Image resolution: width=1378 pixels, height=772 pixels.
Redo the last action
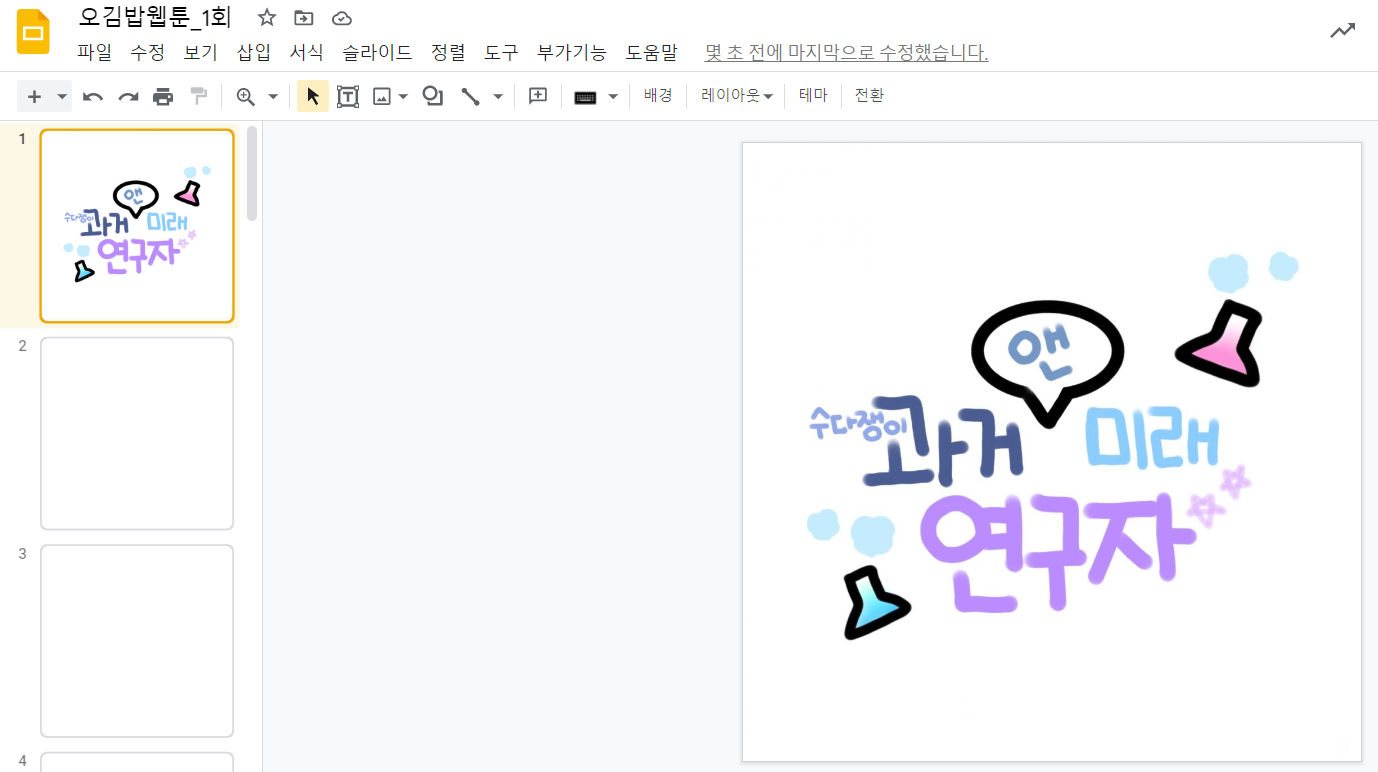coord(128,96)
